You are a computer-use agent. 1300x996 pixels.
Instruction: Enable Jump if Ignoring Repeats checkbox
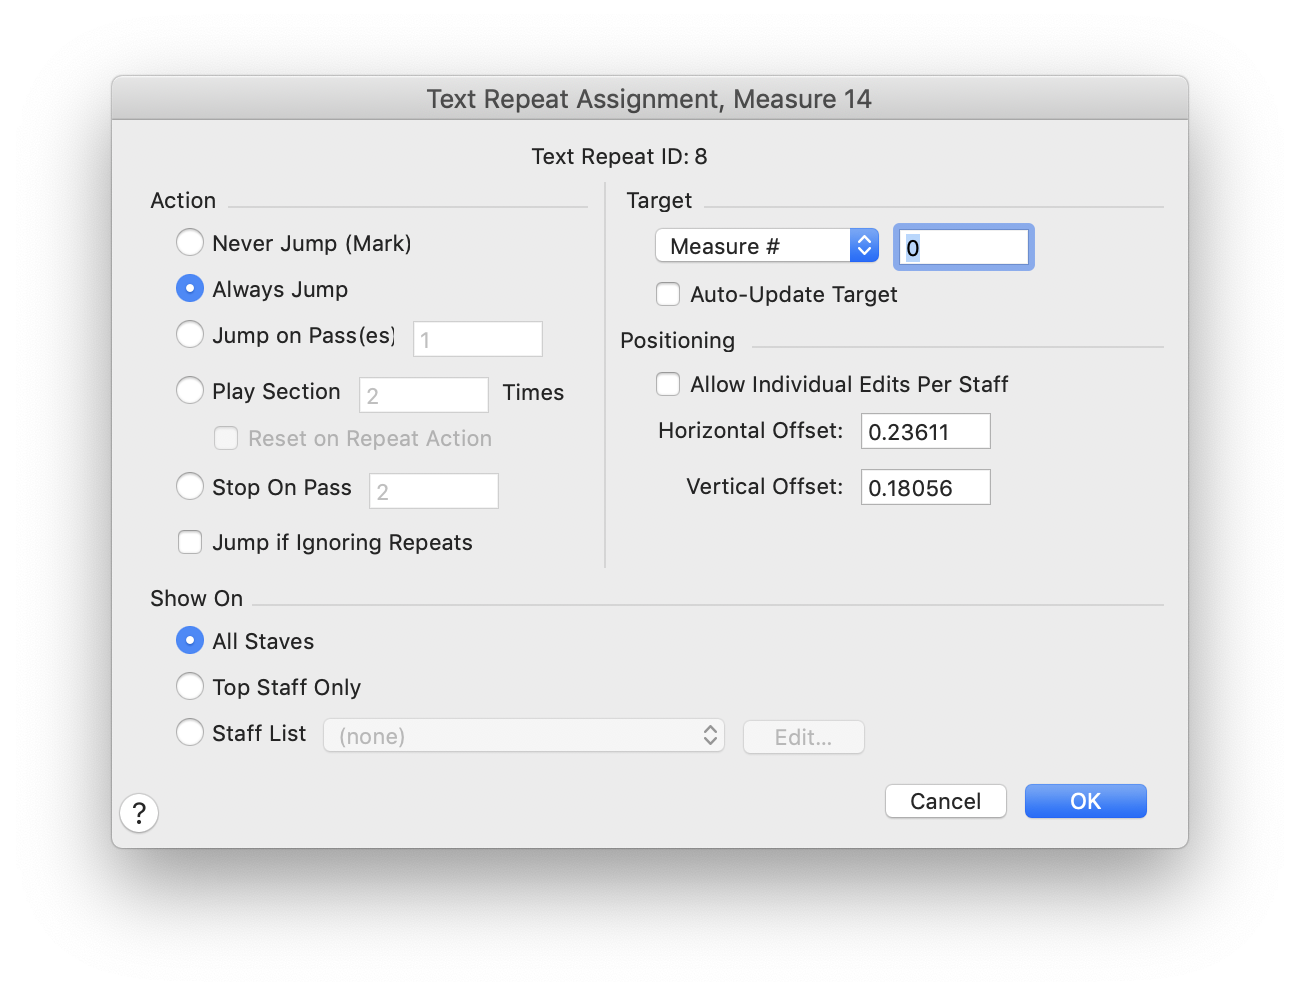tap(190, 542)
